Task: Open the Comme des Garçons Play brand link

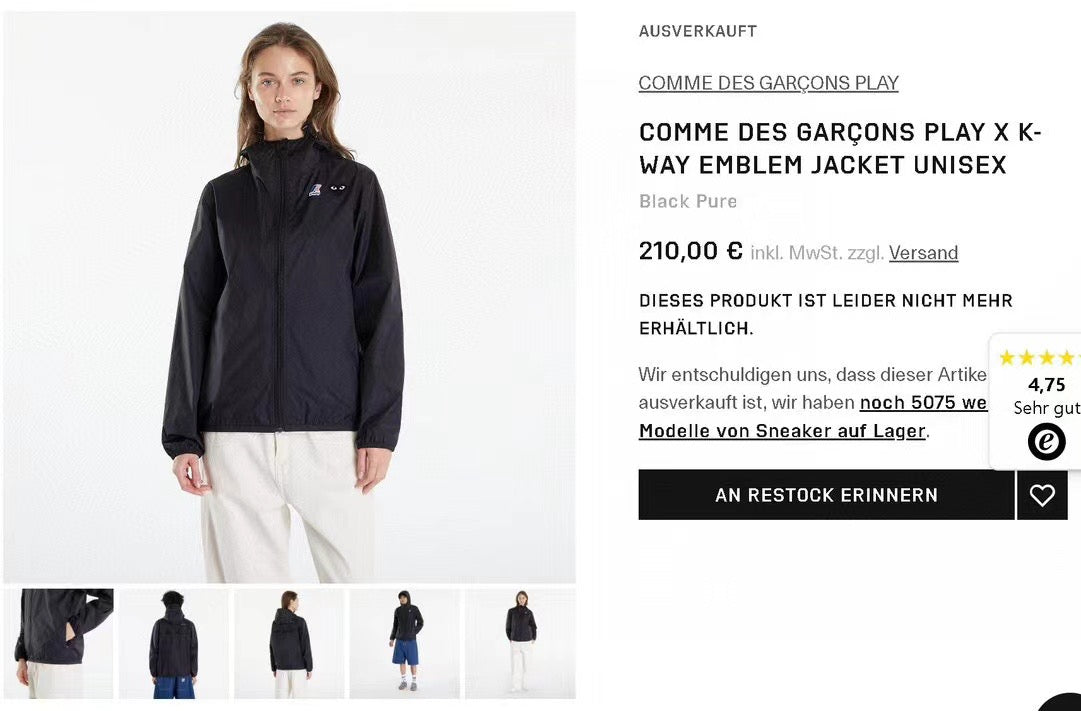Action: [768, 83]
